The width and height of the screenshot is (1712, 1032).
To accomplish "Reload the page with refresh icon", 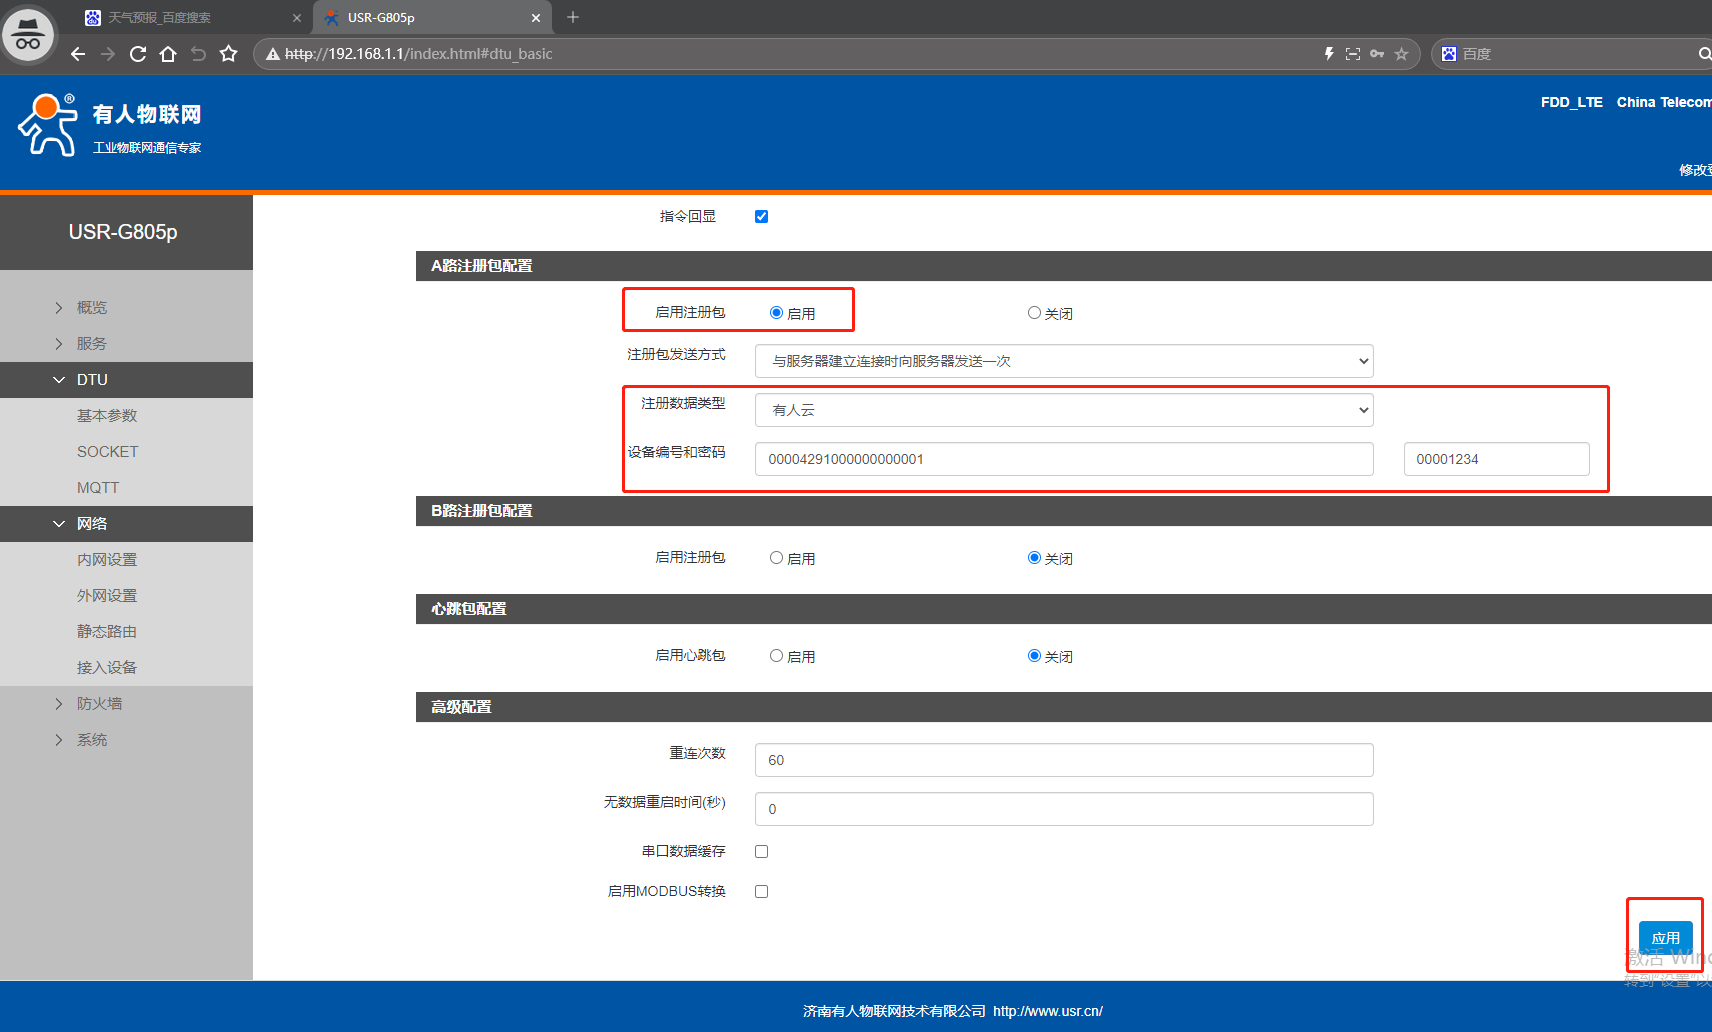I will [x=138, y=54].
